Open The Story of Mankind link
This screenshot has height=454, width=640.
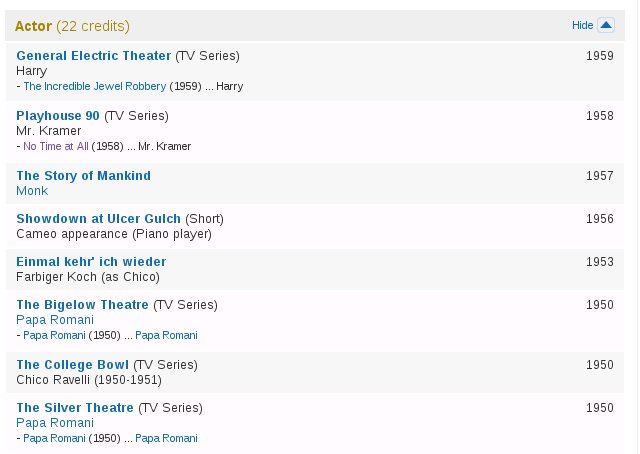point(83,176)
